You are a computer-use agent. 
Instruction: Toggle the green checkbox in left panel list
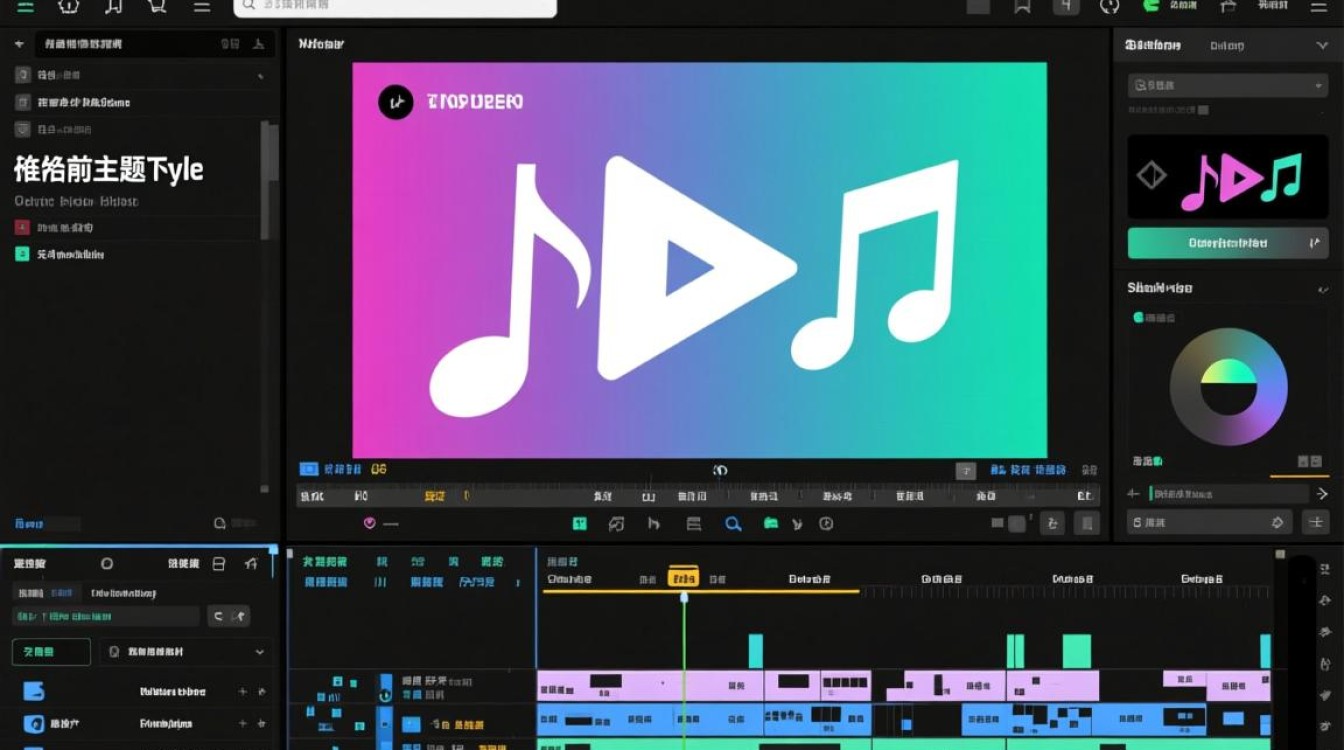(x=22, y=254)
